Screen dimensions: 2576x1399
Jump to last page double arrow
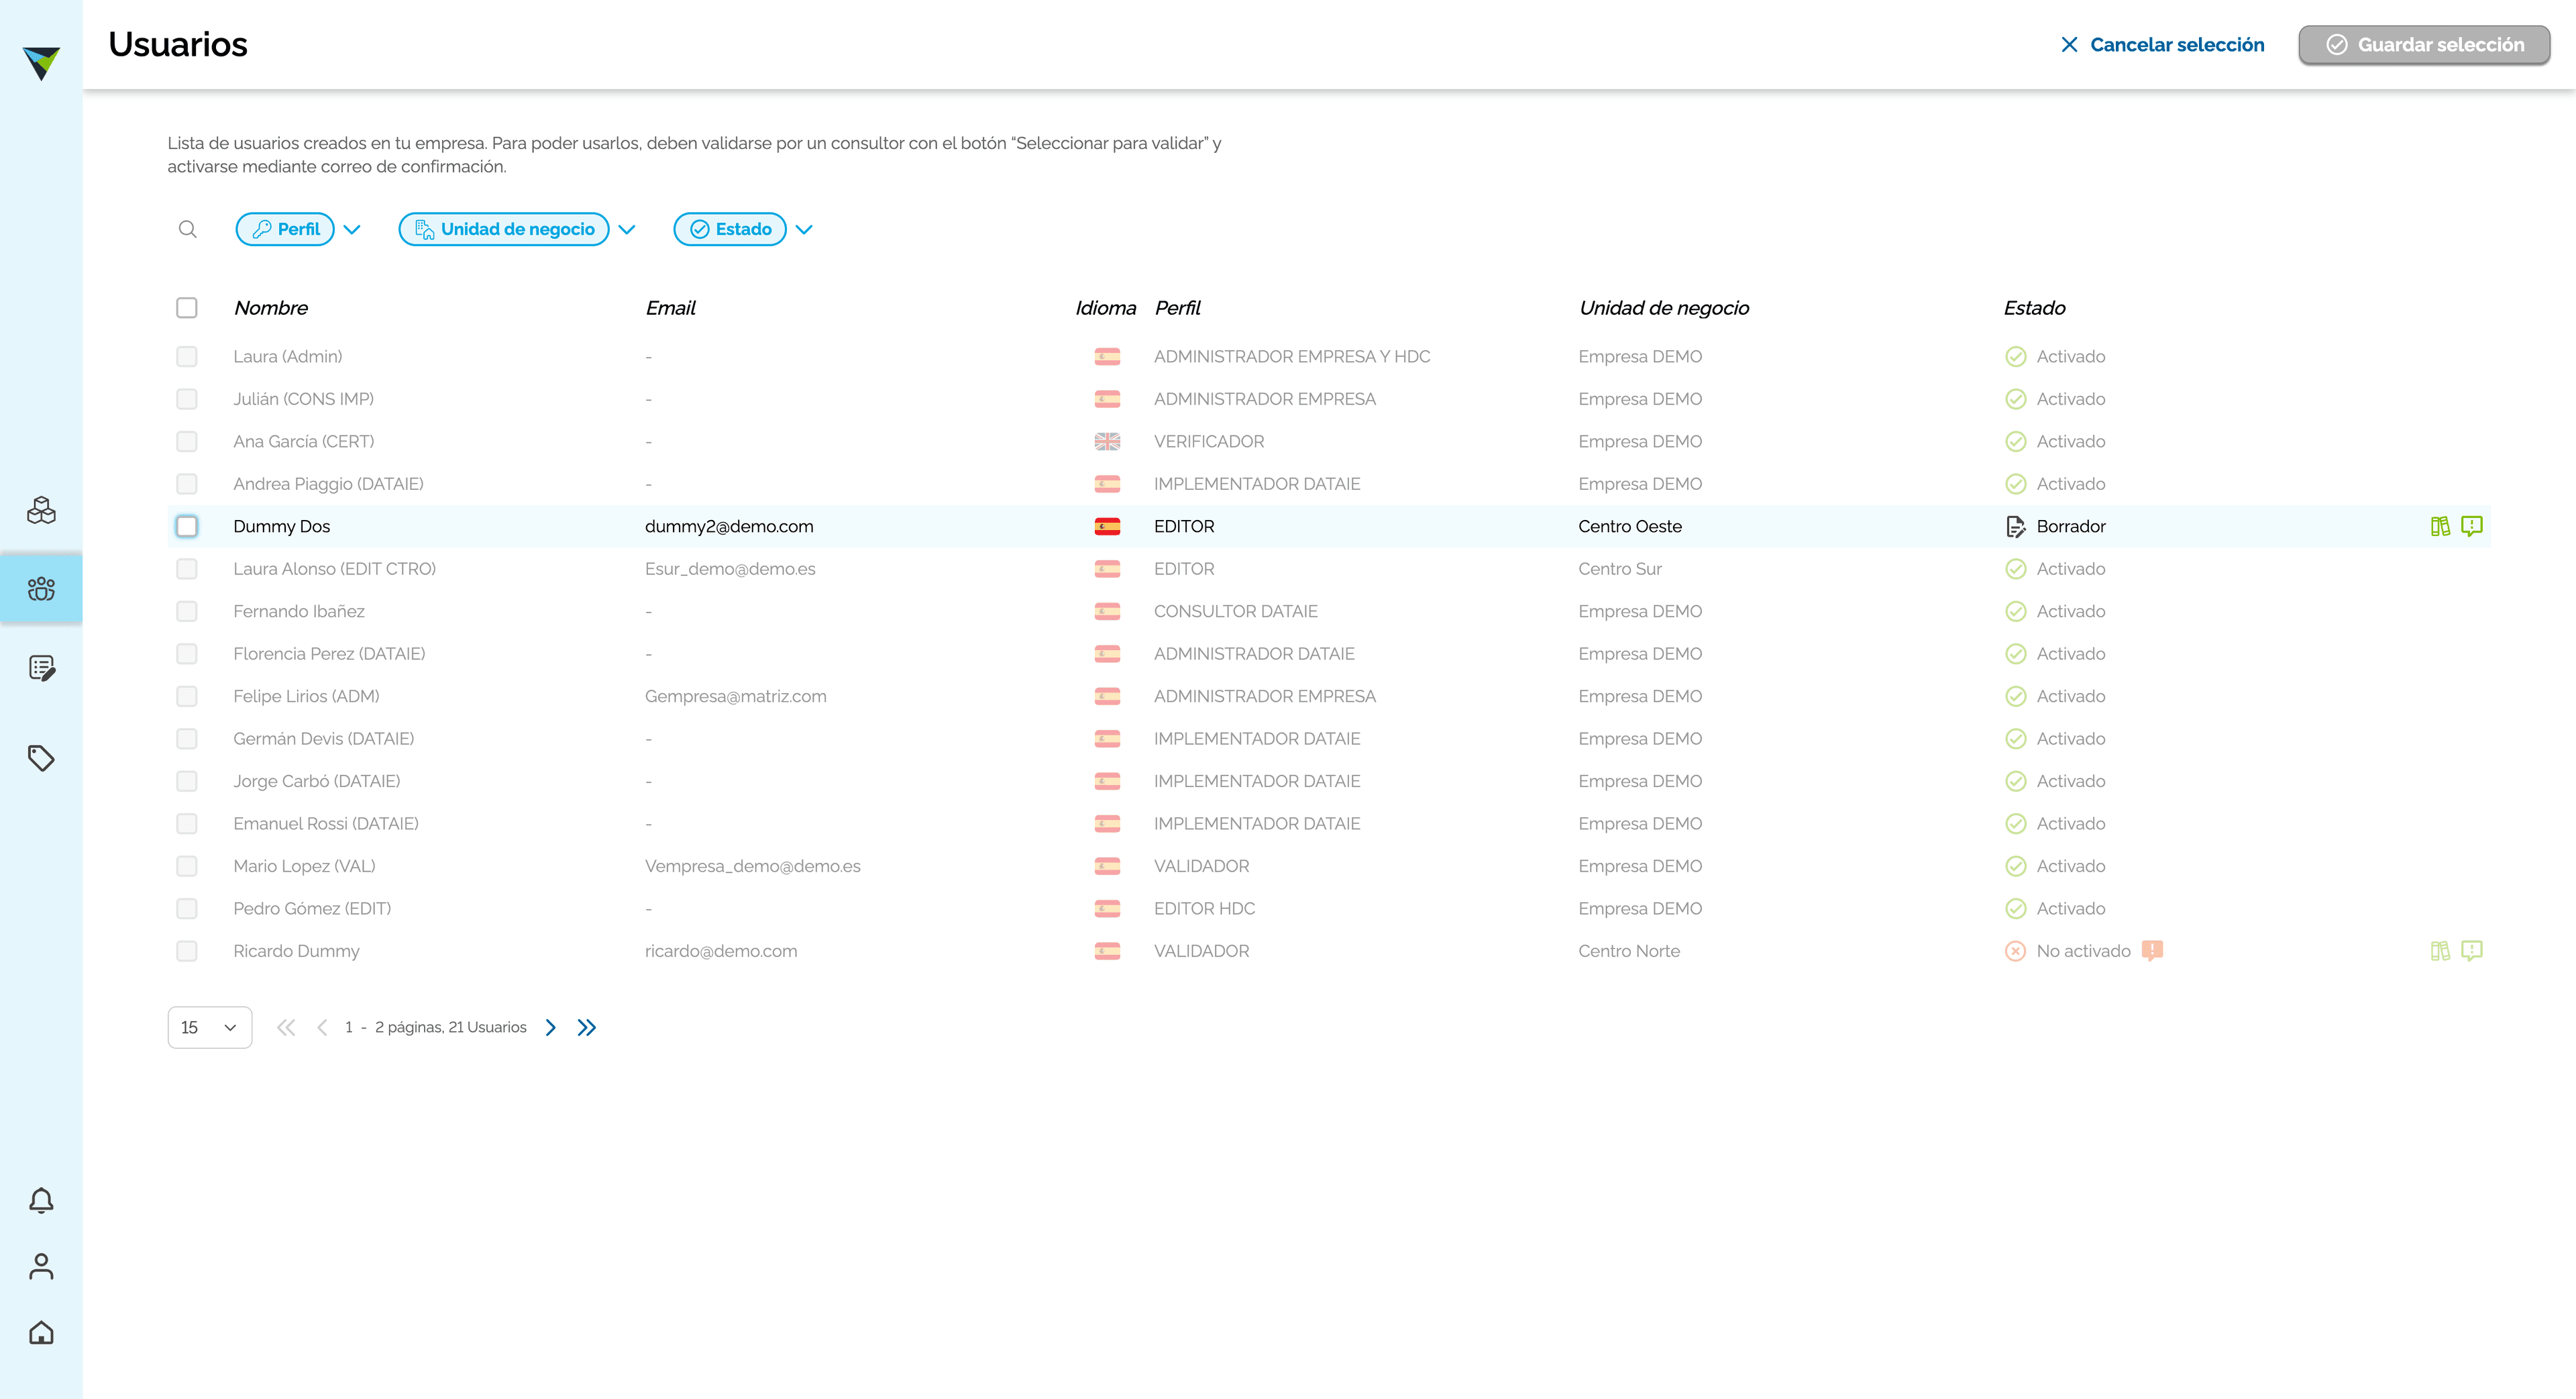click(x=587, y=1027)
